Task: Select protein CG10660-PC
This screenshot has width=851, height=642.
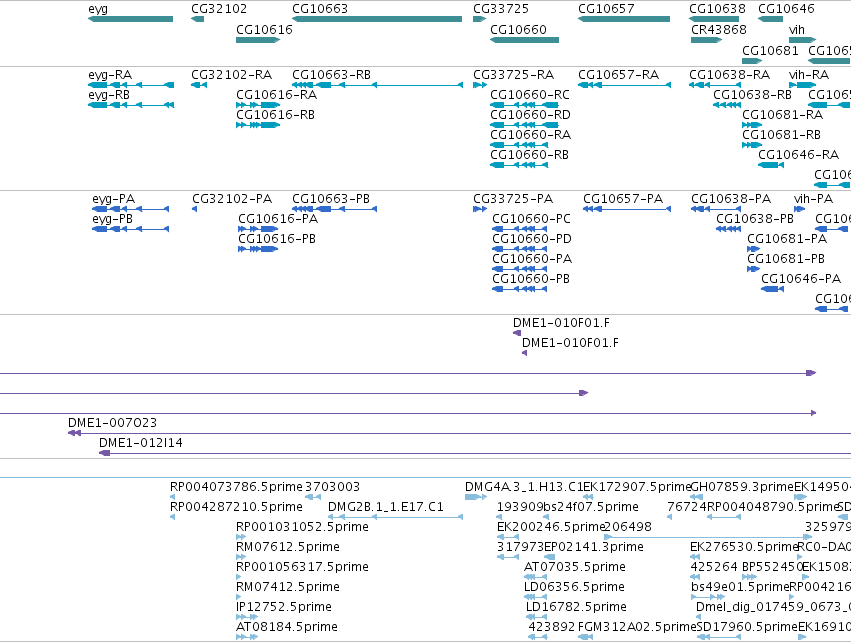Action: click(519, 230)
